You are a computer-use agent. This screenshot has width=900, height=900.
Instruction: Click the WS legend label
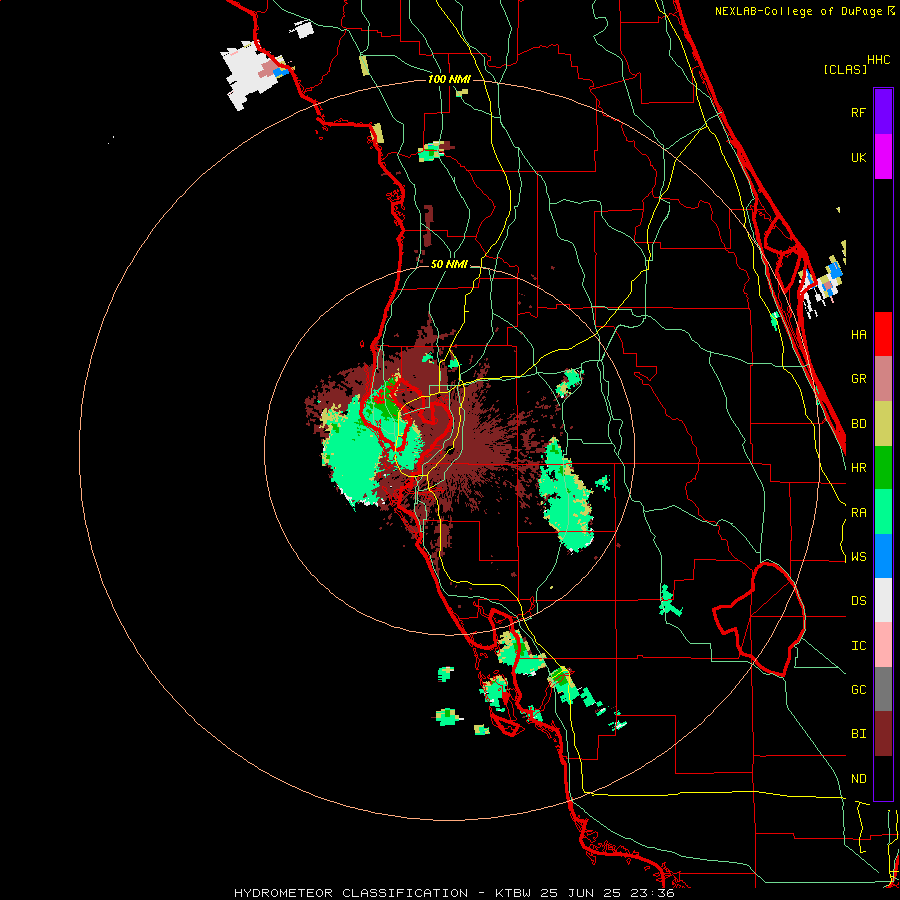pos(858,557)
